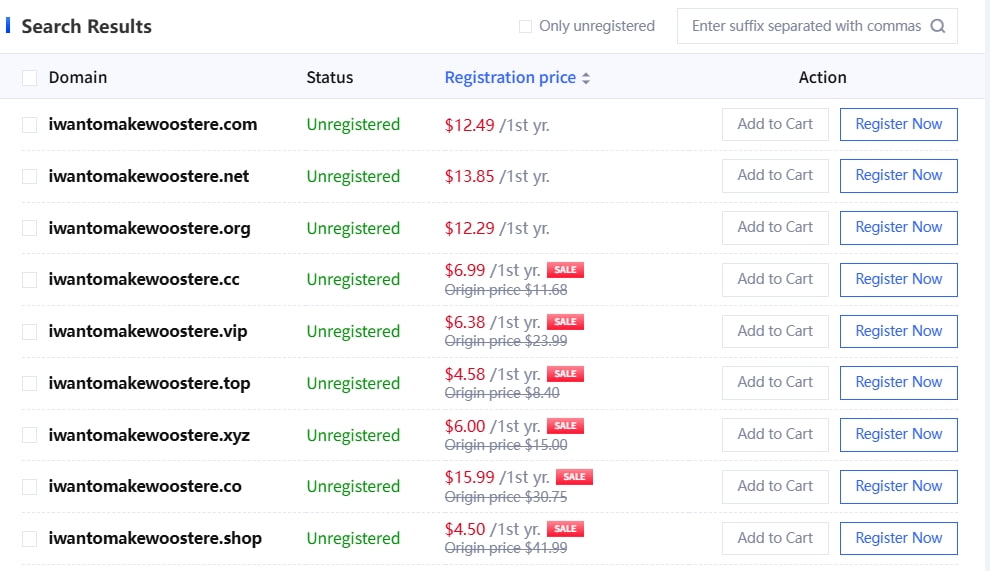Click the iwantomakewoostere.co domain name

pyautogui.click(x=145, y=487)
